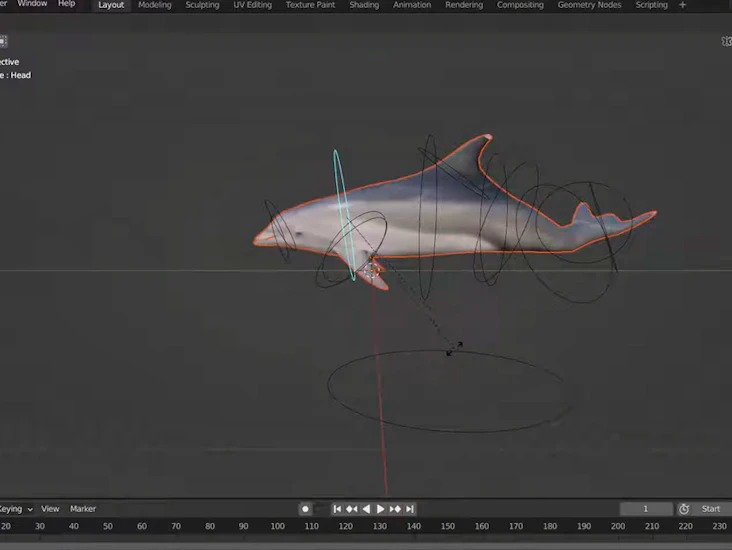Viewport: 732px width, 550px height.
Task: Open the Texture Paint workspace
Action: pyautogui.click(x=310, y=5)
